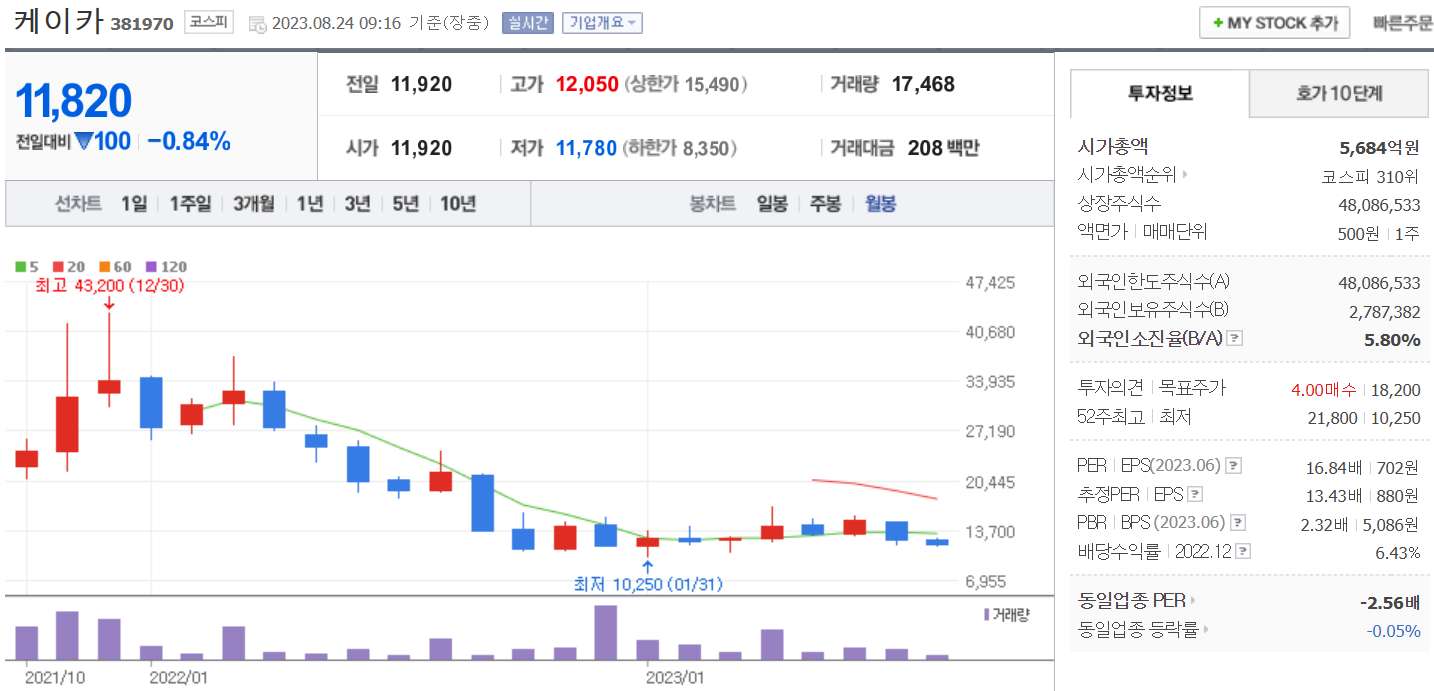
Task: Click the arrow next to 시가총액순위
Action: pyautogui.click(x=1185, y=175)
